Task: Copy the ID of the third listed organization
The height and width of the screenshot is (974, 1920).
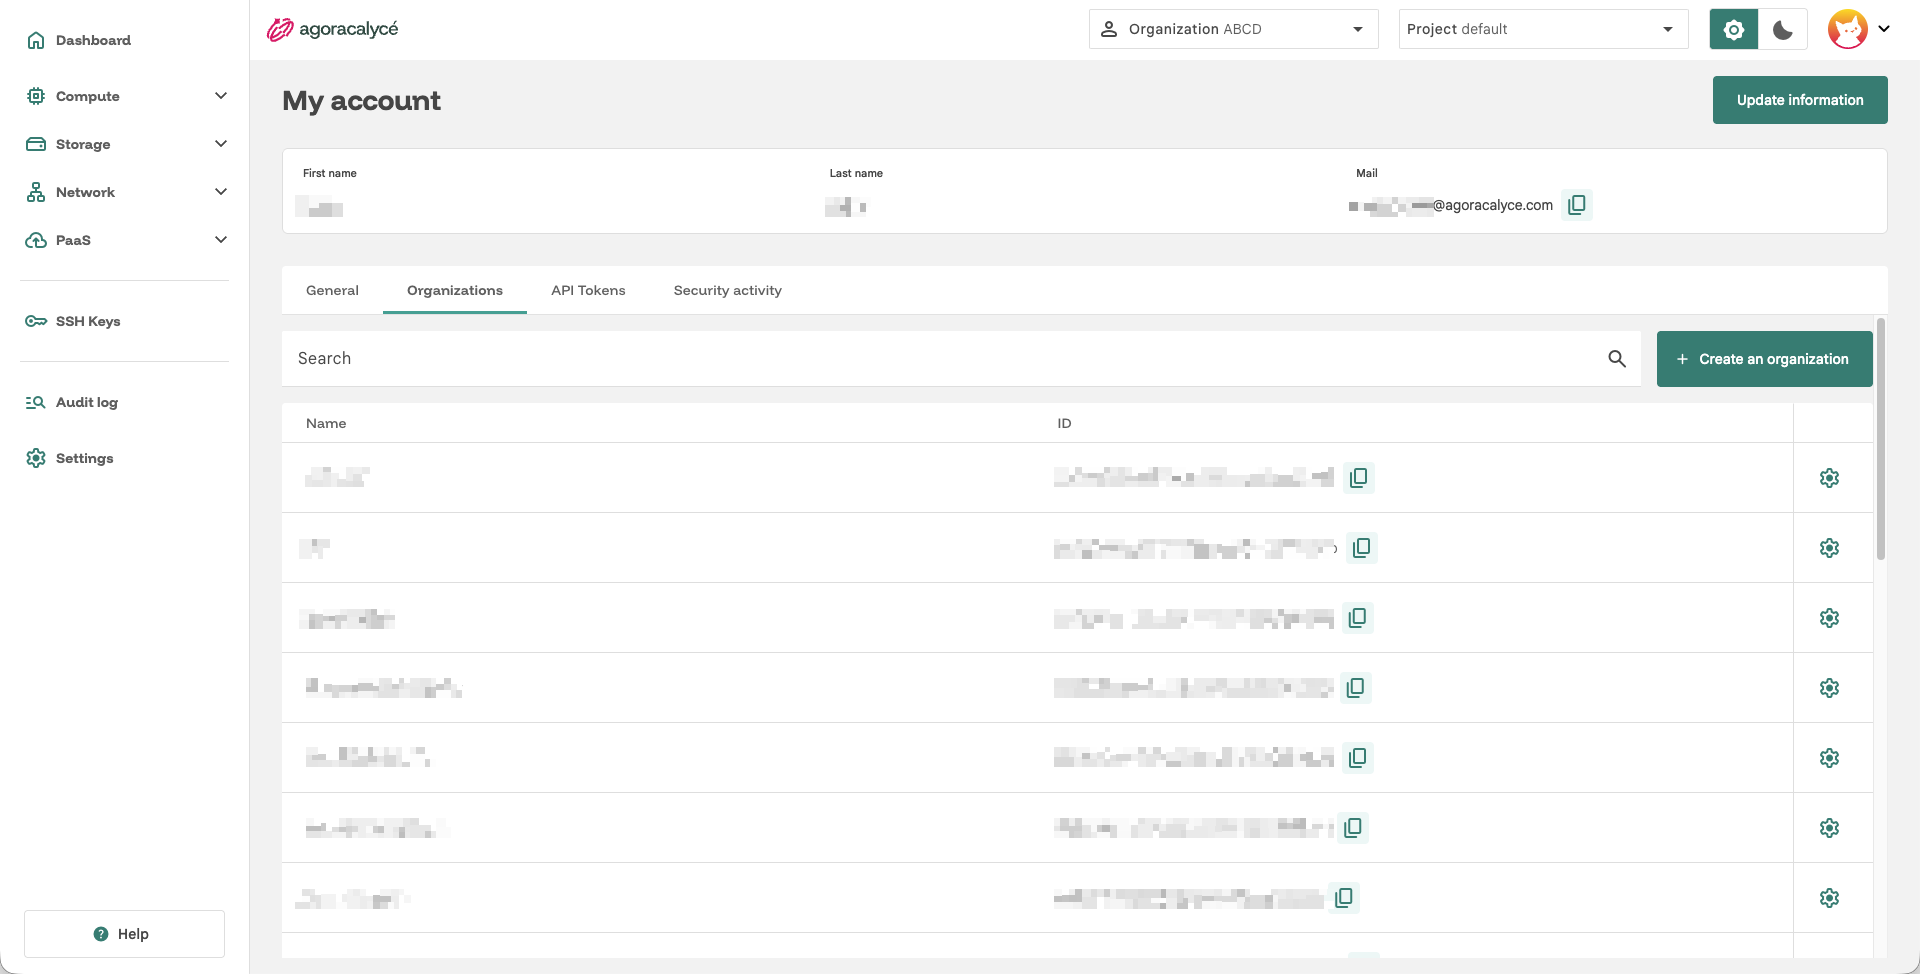Action: (x=1357, y=618)
